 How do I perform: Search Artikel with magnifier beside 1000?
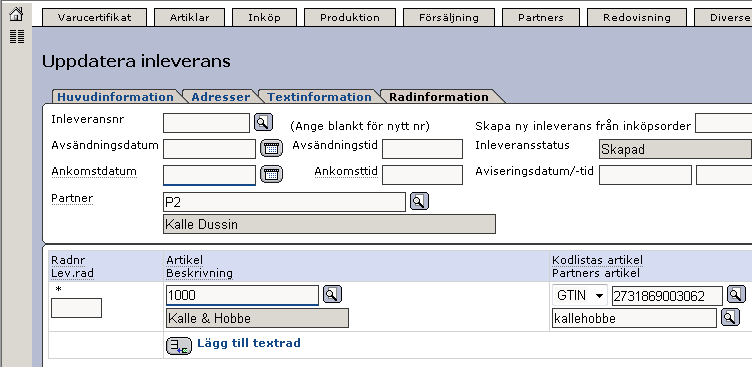pyautogui.click(x=332, y=294)
